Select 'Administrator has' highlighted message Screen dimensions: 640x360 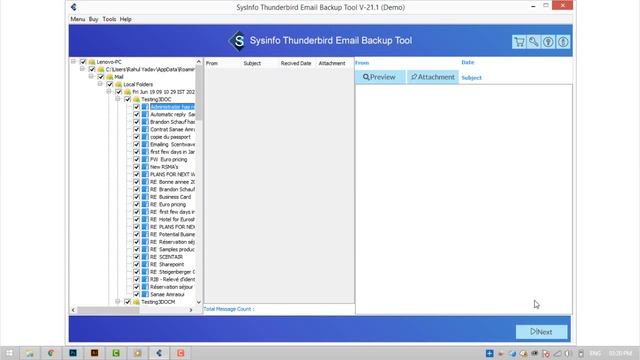point(172,107)
